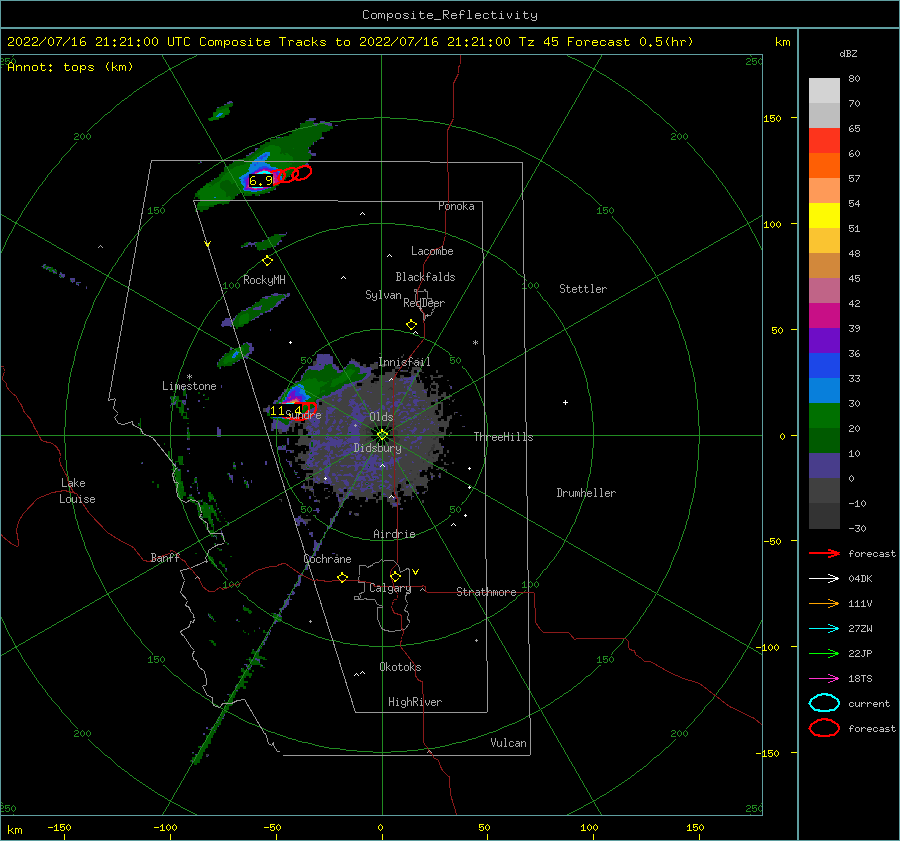Click the Banff label
This screenshot has width=900, height=841.
(x=165, y=557)
